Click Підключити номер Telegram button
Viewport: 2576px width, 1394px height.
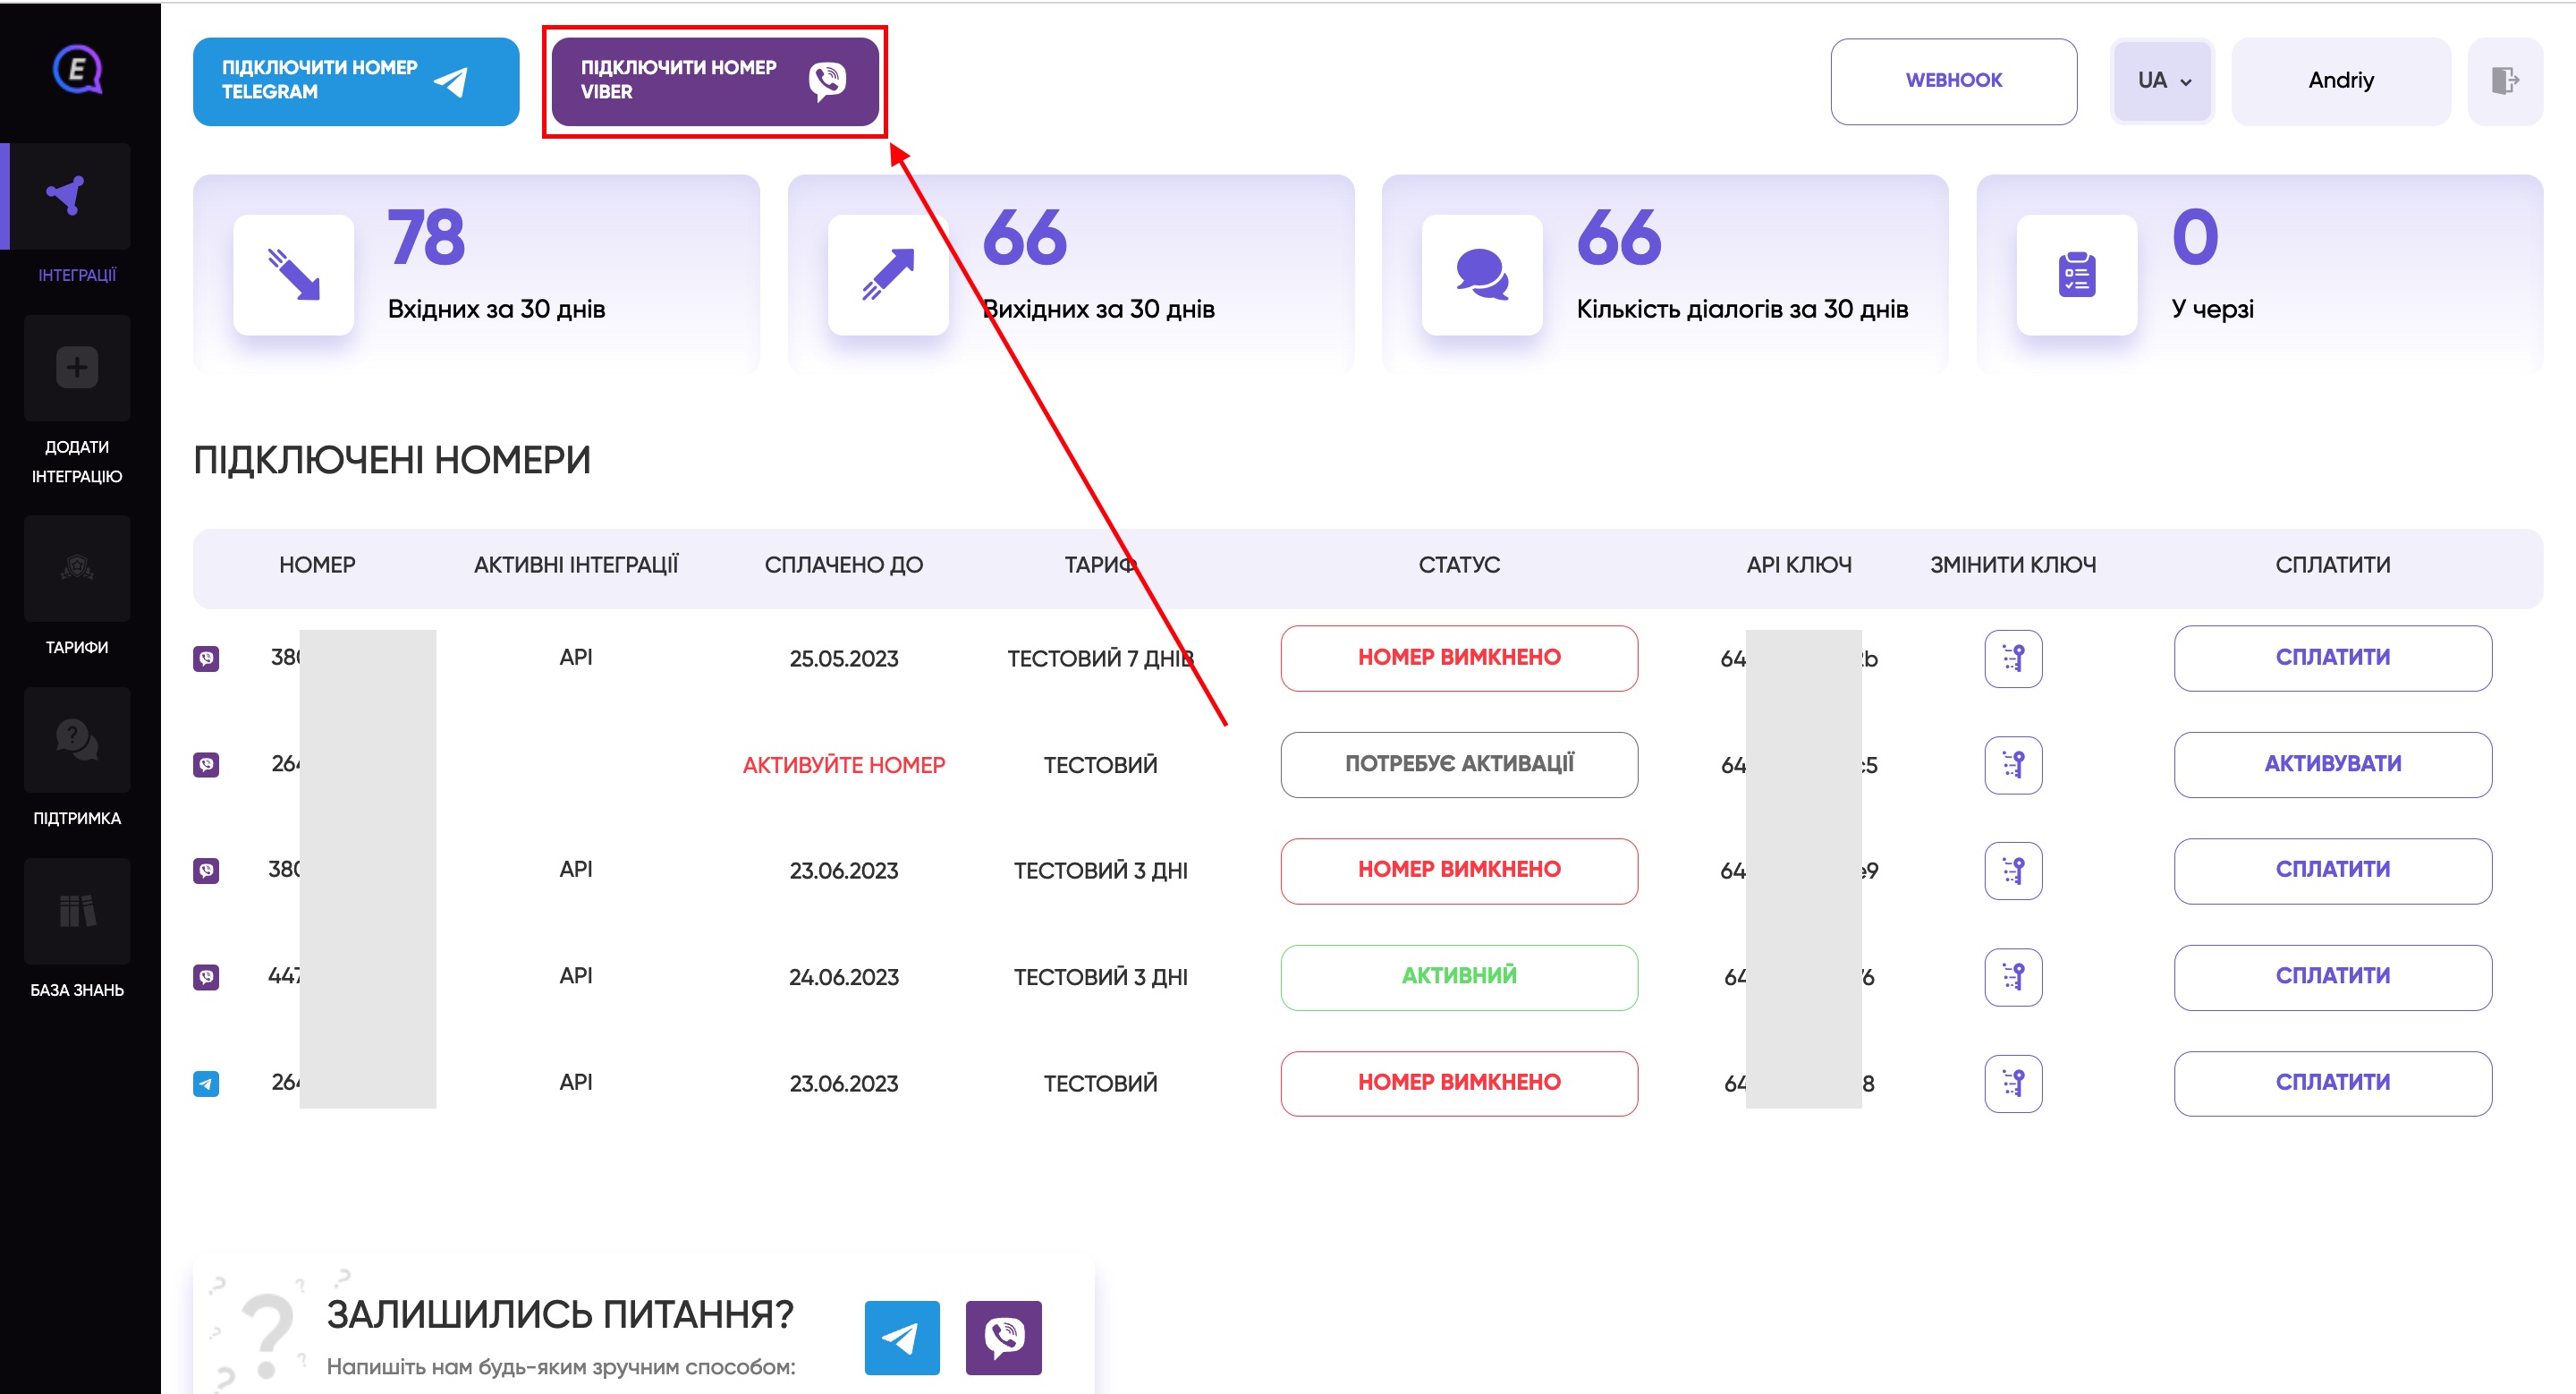pyautogui.click(x=356, y=81)
